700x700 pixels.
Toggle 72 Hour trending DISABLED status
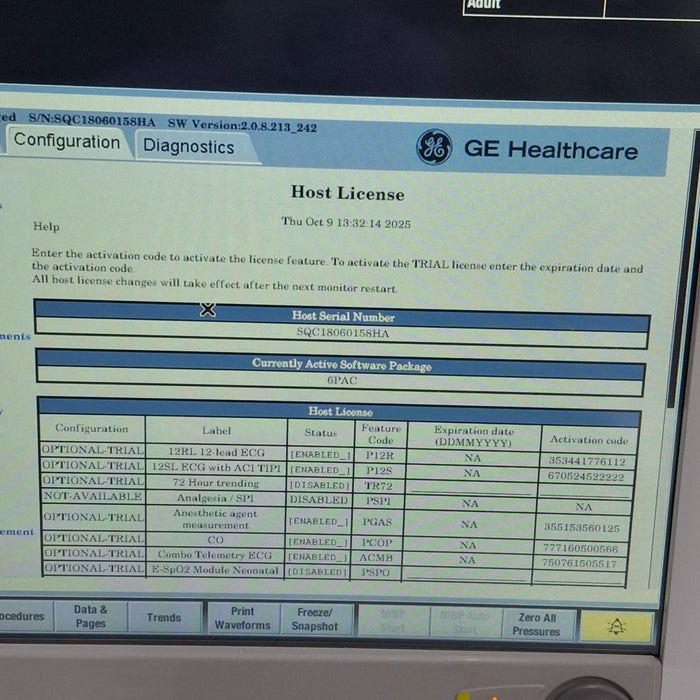coord(320,485)
